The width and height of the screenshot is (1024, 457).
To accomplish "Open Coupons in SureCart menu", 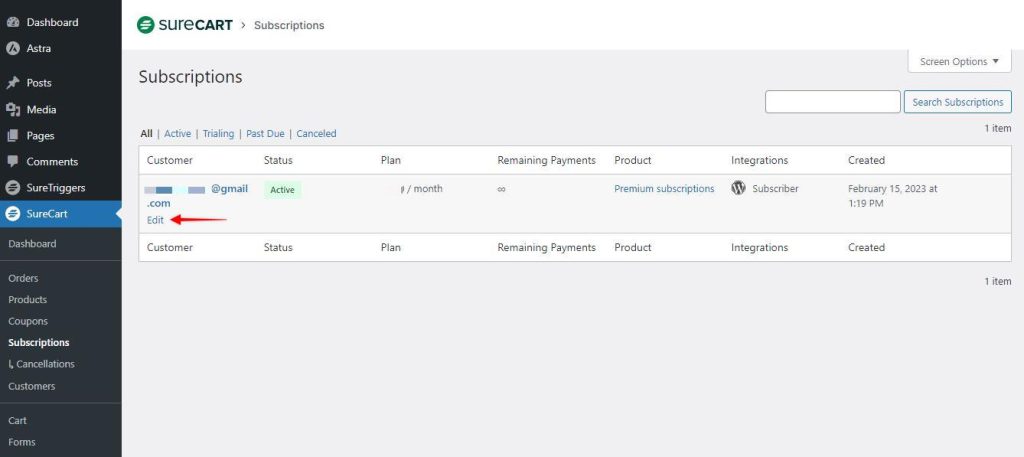I will tap(28, 321).
